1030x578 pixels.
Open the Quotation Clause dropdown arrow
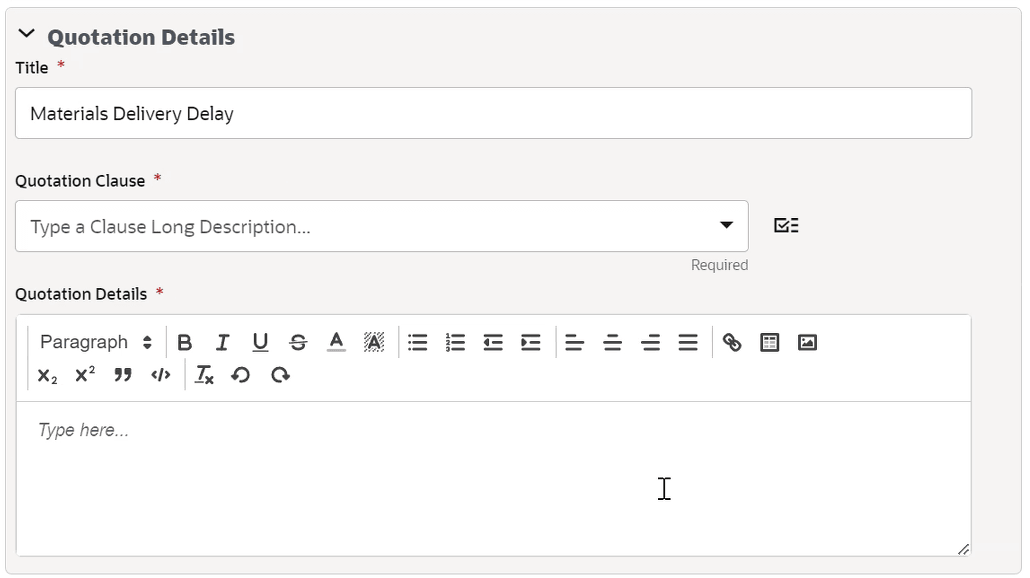(726, 225)
